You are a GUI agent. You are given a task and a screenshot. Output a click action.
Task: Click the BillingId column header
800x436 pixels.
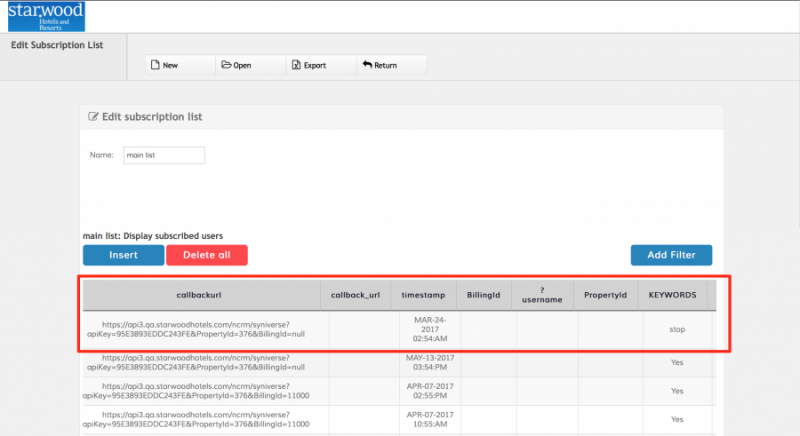tap(483, 296)
